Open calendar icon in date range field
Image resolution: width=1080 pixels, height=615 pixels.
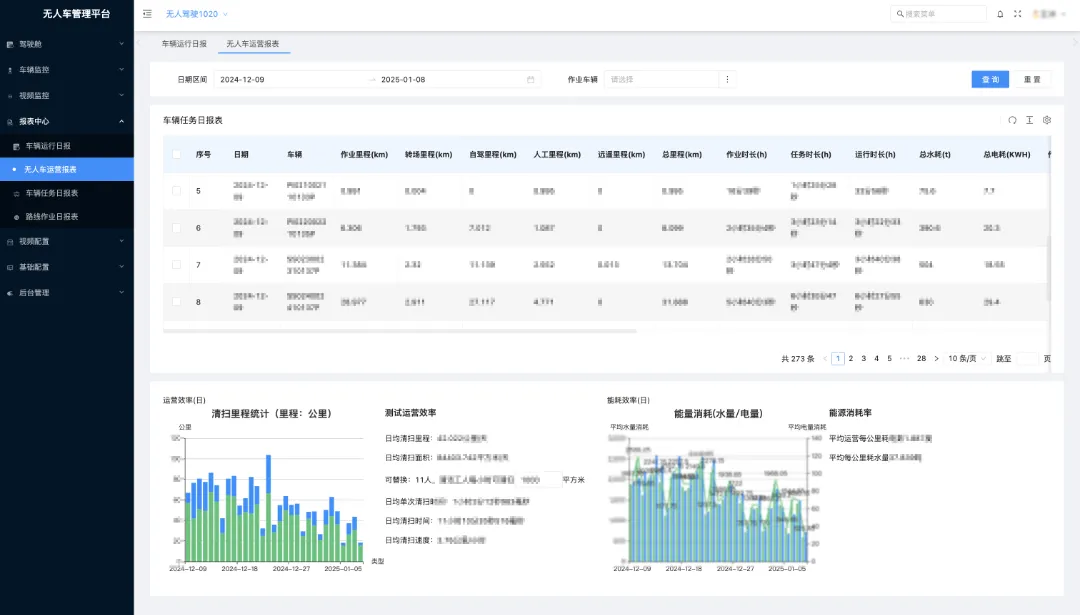click(531, 79)
